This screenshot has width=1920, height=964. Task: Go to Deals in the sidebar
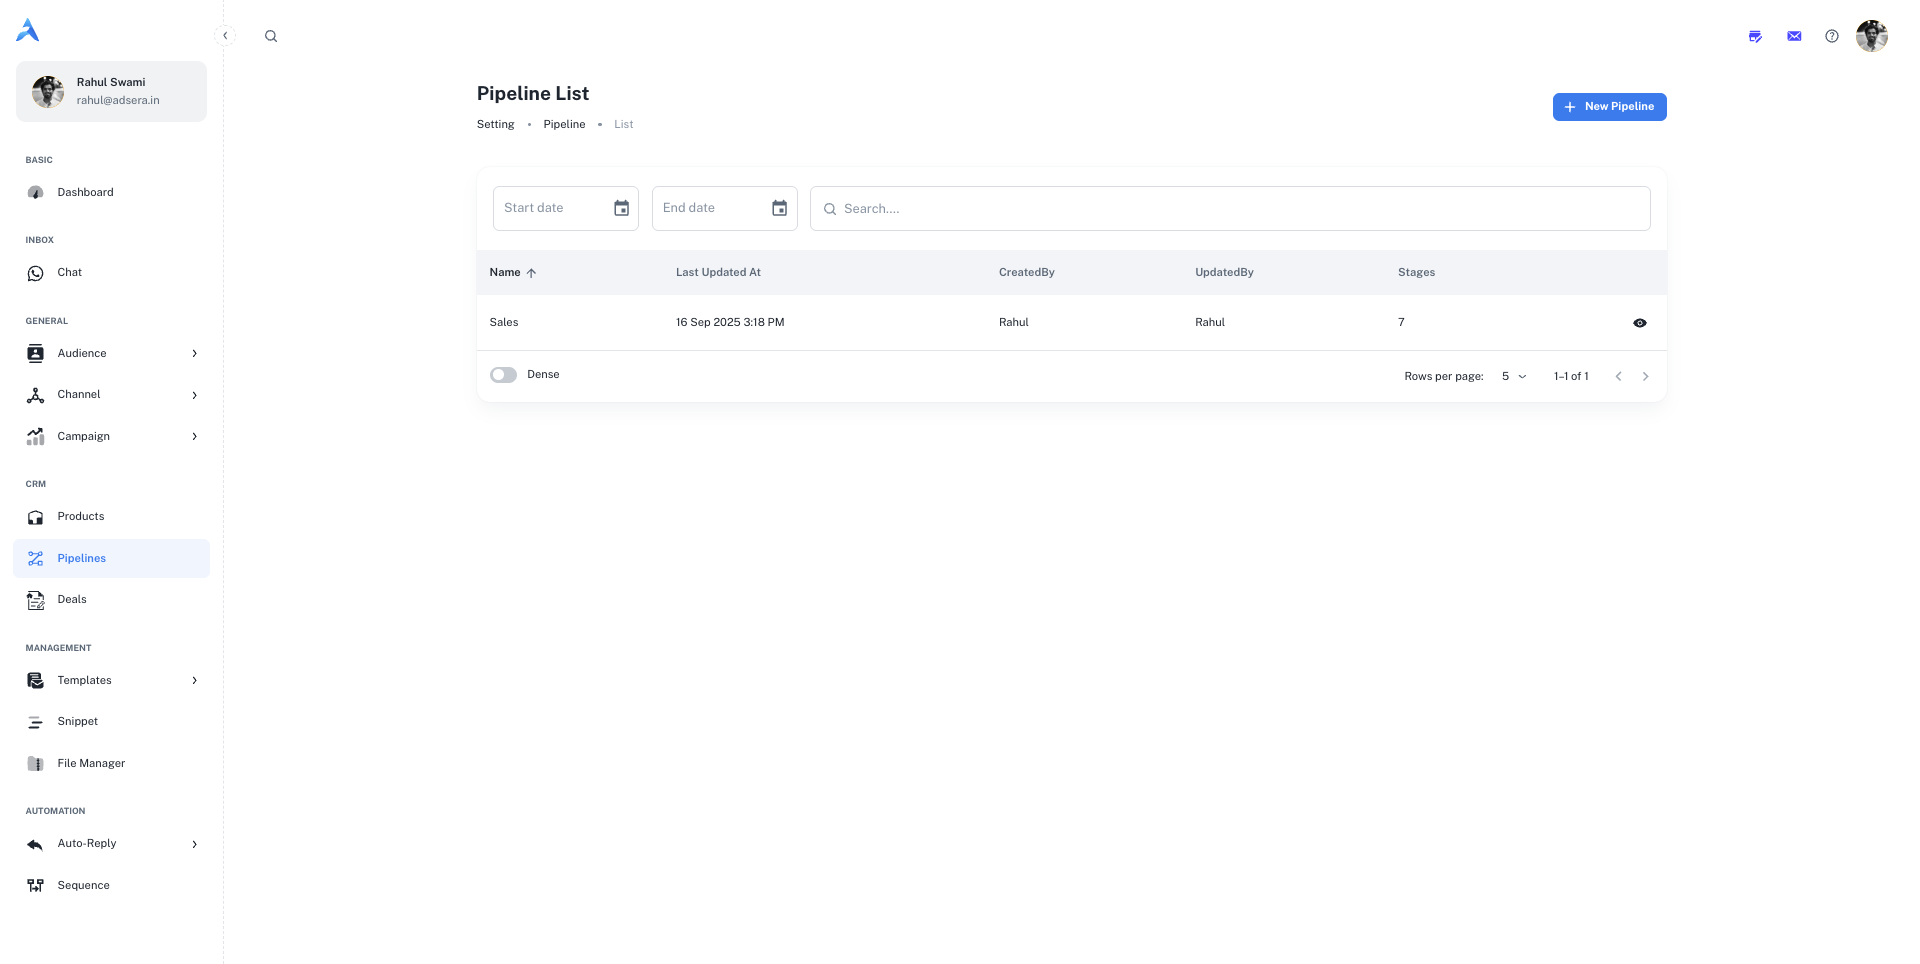72,599
